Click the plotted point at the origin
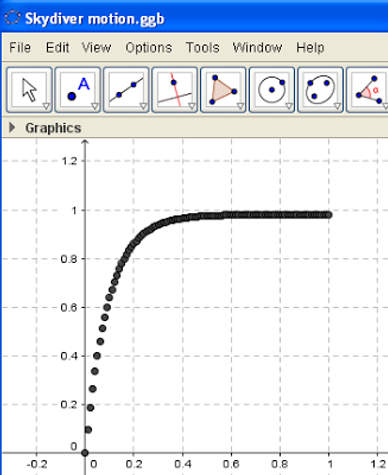Screen dimensions: 388x475 (85, 453)
